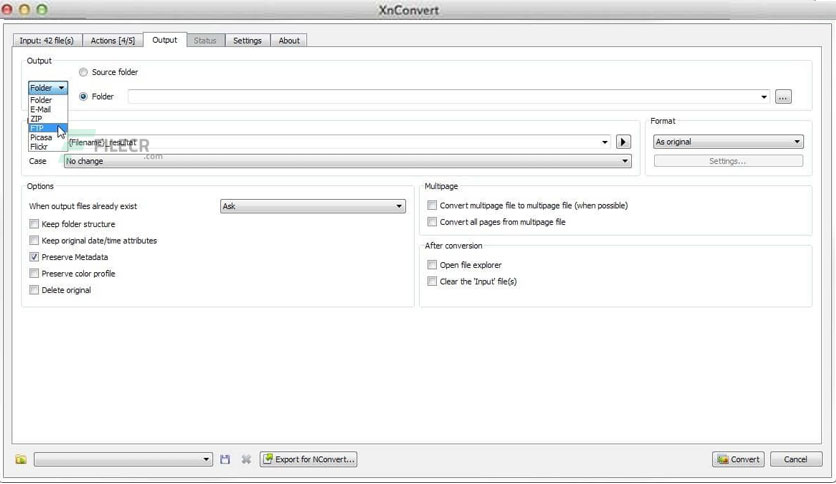Select the Folder radio button
This screenshot has height=484, width=836.
[83, 96]
